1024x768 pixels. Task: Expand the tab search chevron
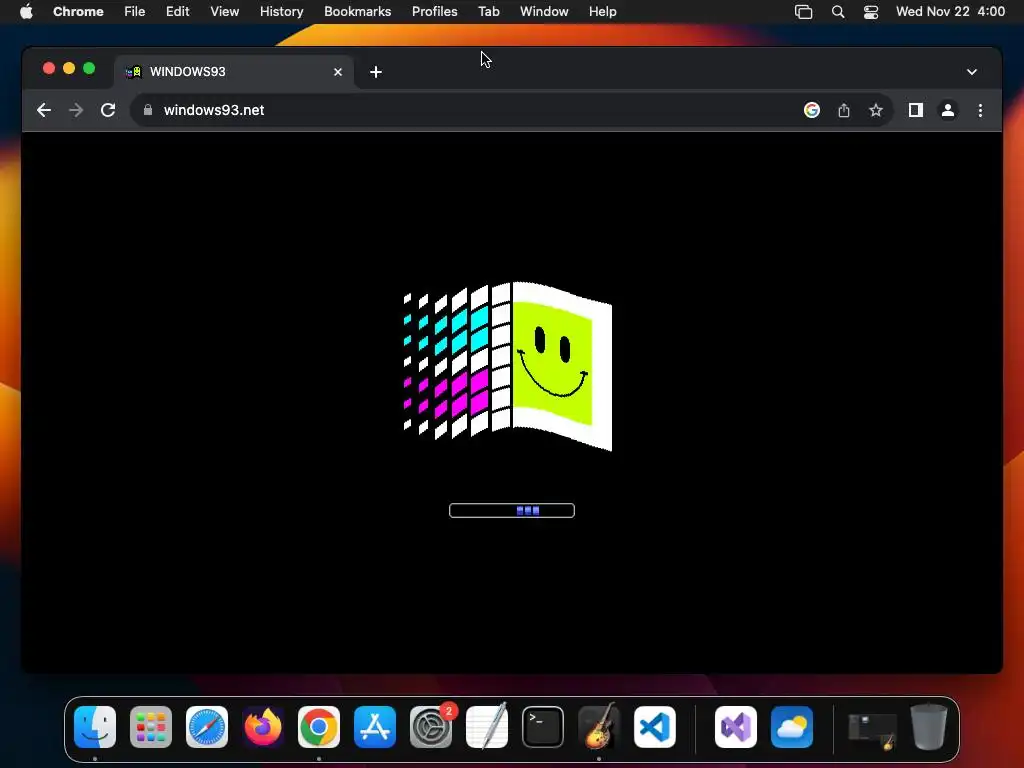pos(972,72)
